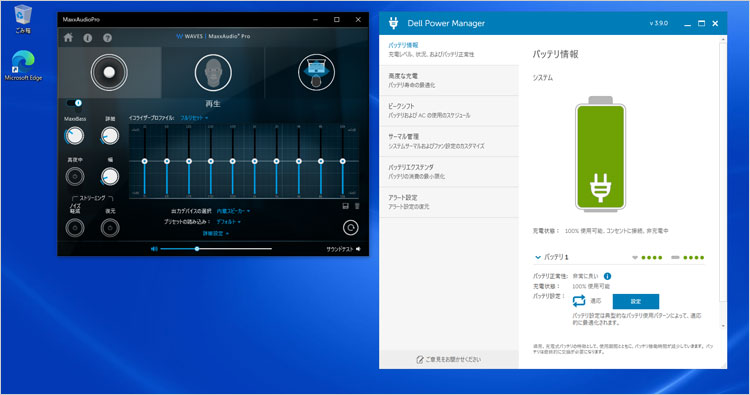Click the knob below MaxxBass (高度中)
750x395 pixels.
(x=75, y=177)
